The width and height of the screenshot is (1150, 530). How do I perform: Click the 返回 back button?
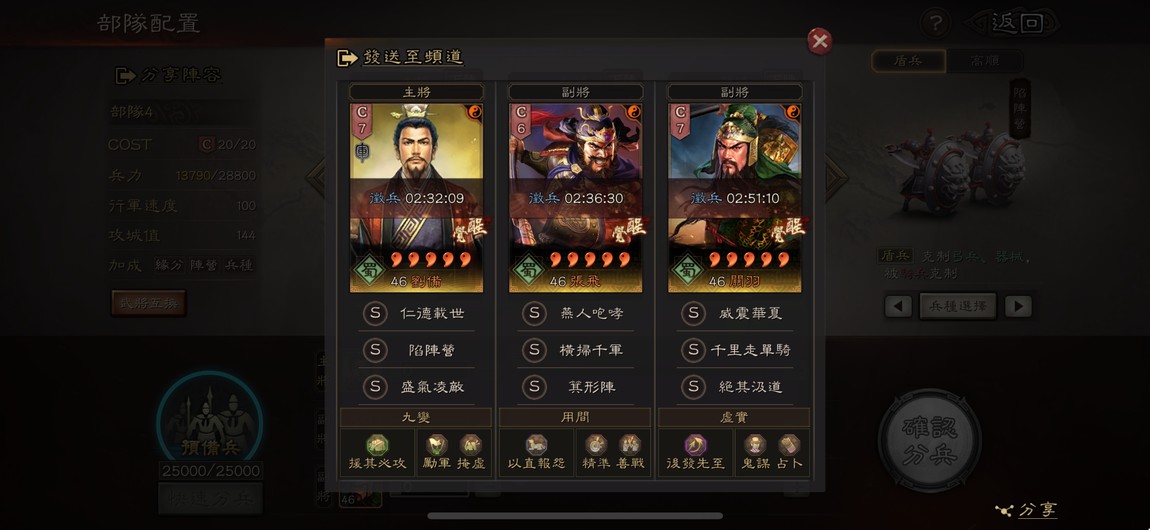point(1011,23)
